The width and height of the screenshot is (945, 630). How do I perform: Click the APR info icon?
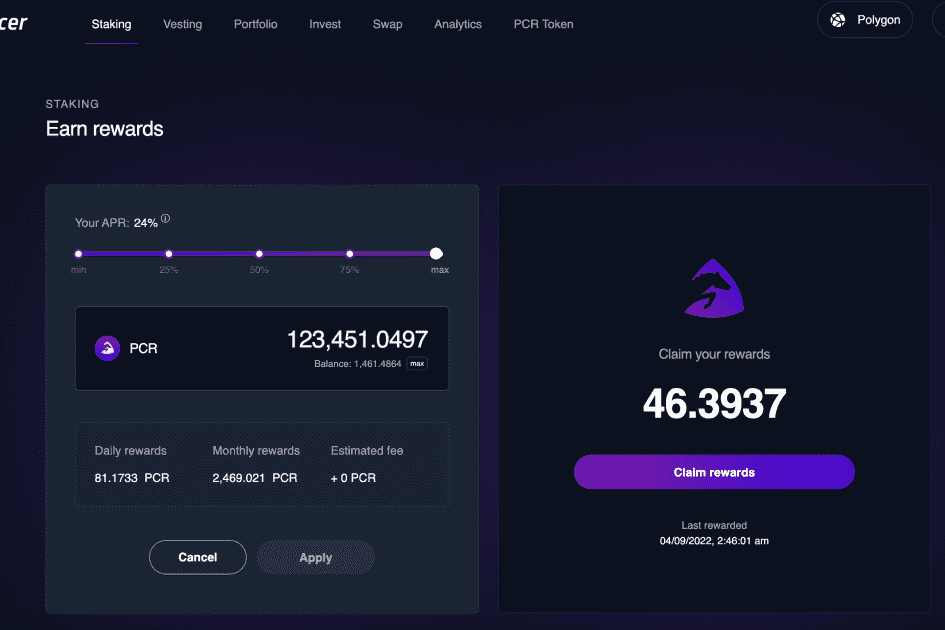pyautogui.click(x=166, y=219)
